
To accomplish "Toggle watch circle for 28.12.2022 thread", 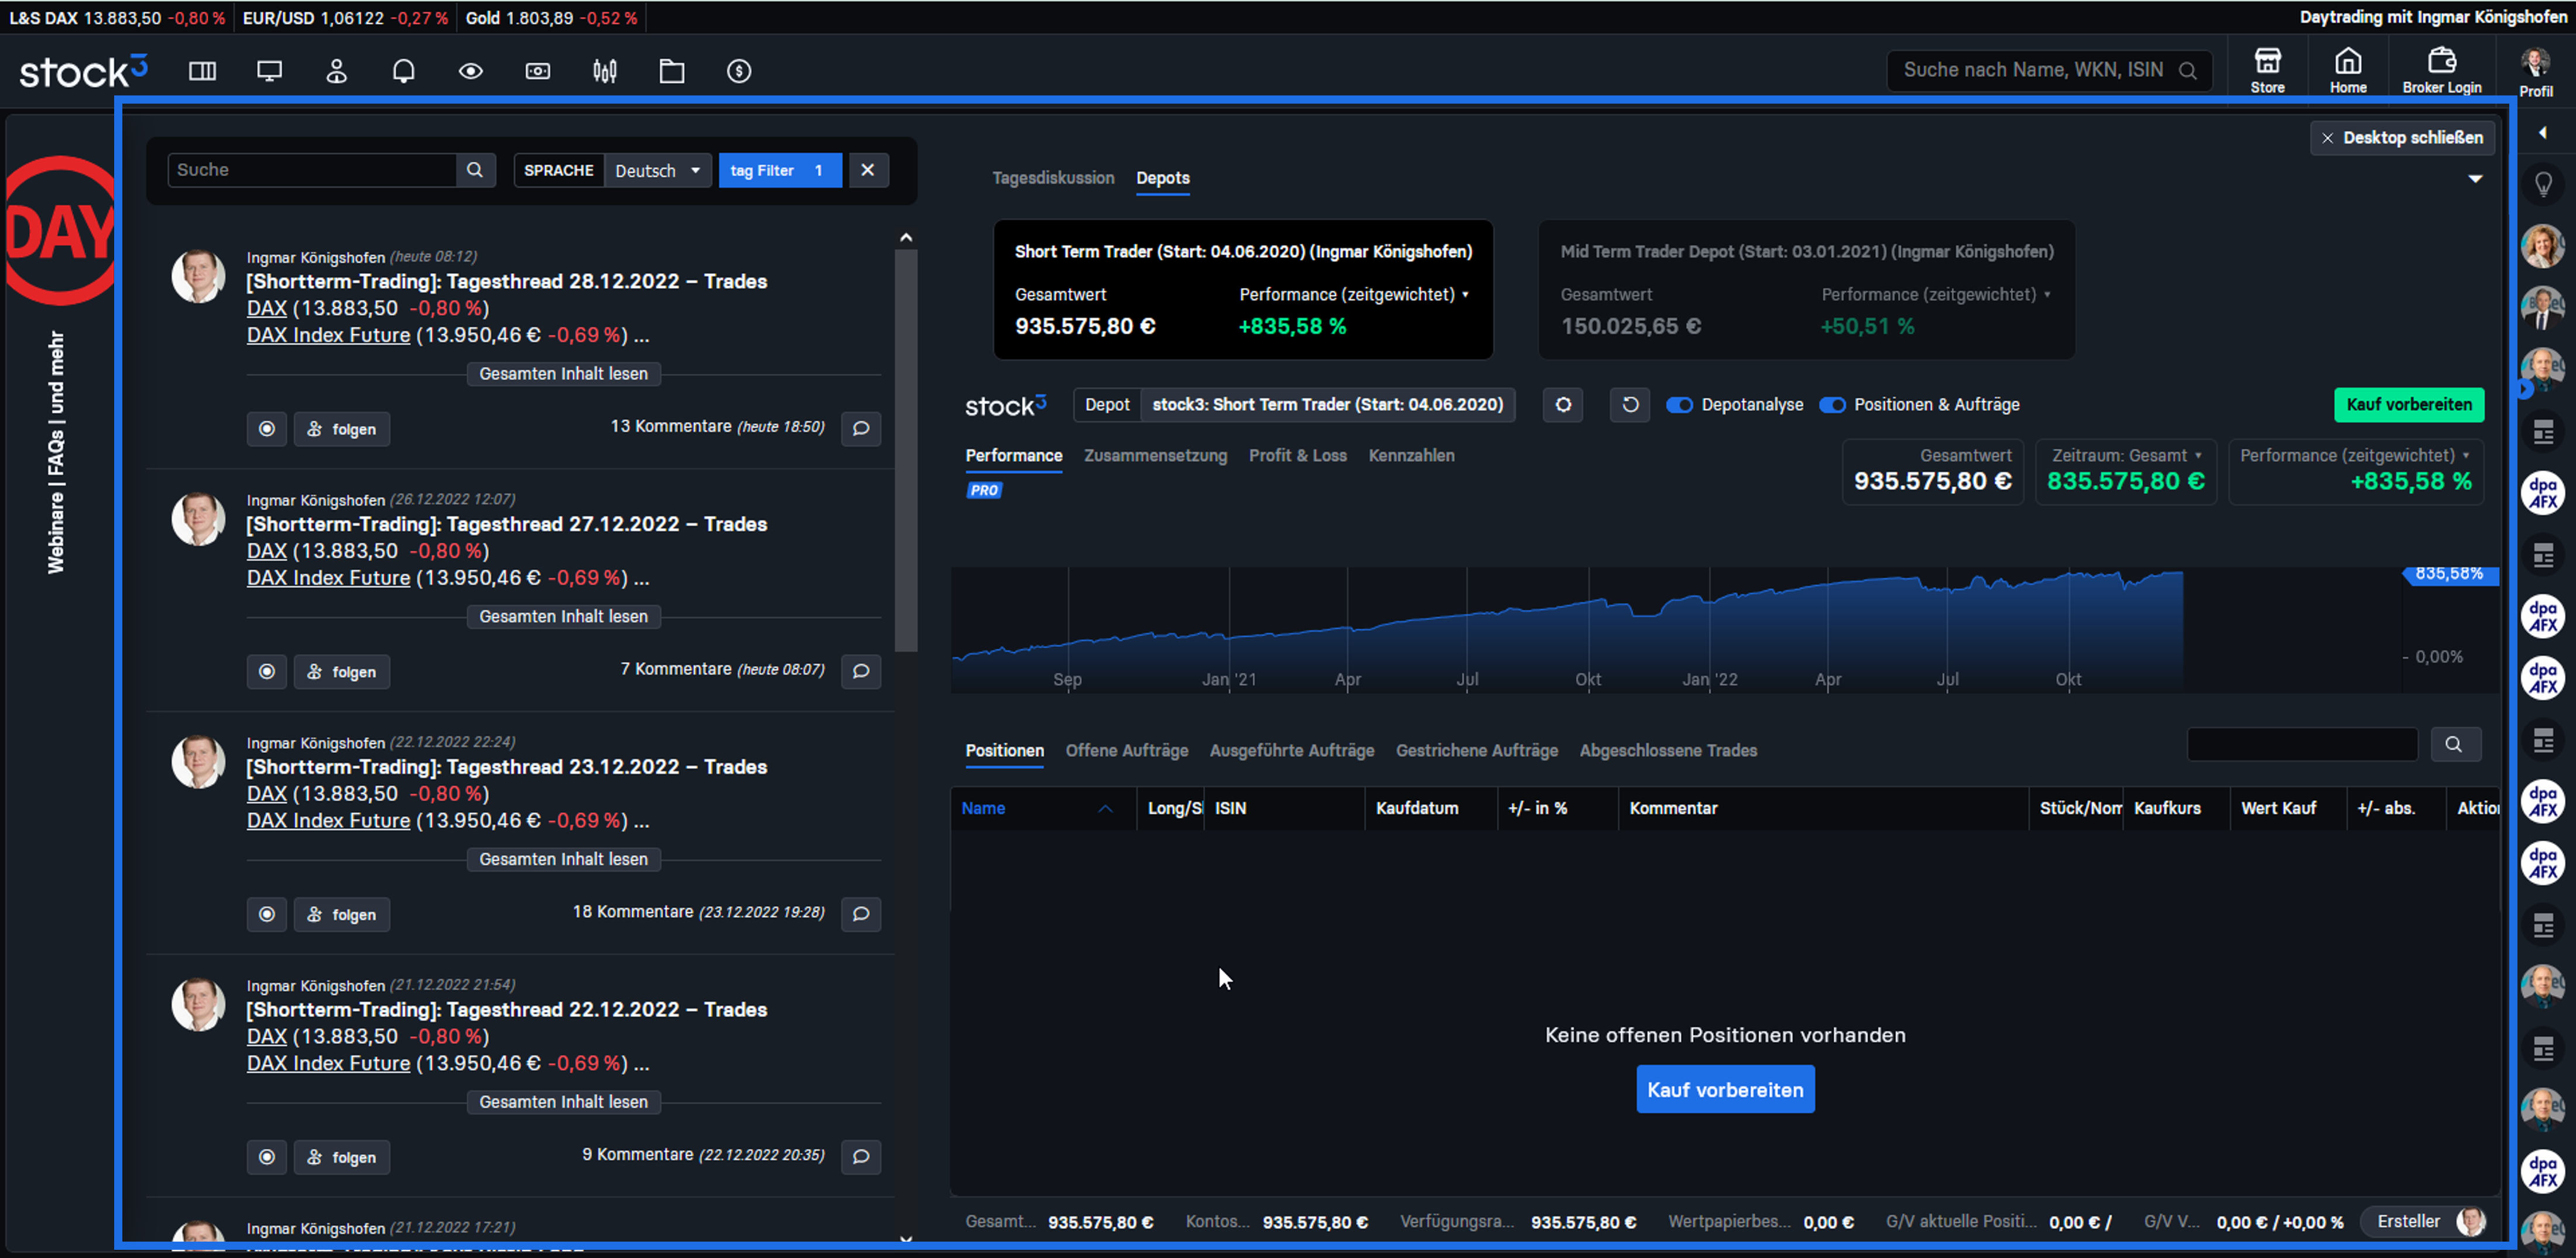I will click(267, 429).
